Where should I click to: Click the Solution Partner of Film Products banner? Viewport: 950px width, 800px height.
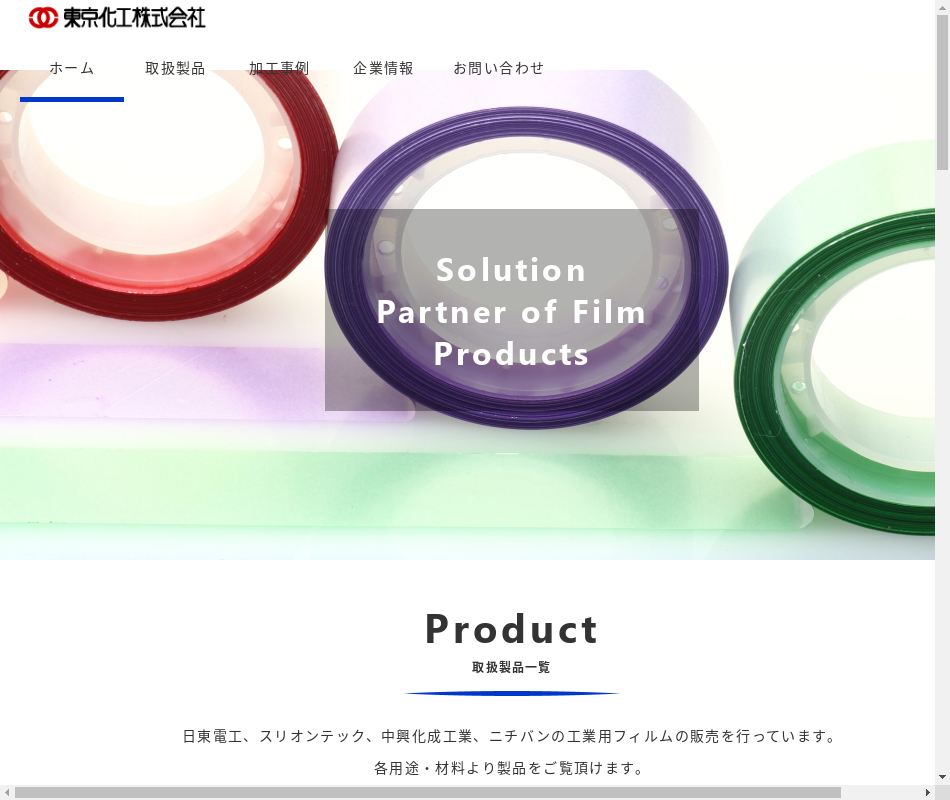click(x=511, y=310)
